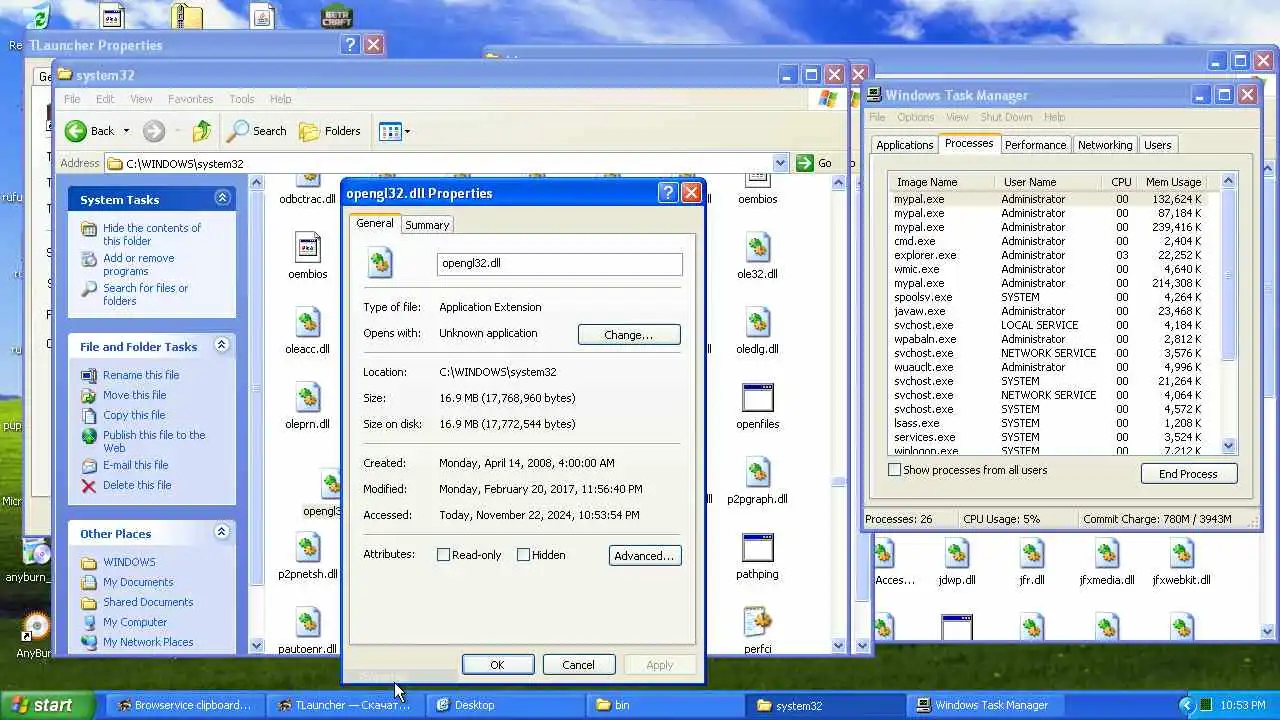
Task: Click Delete this file task link
Action: (x=137, y=485)
